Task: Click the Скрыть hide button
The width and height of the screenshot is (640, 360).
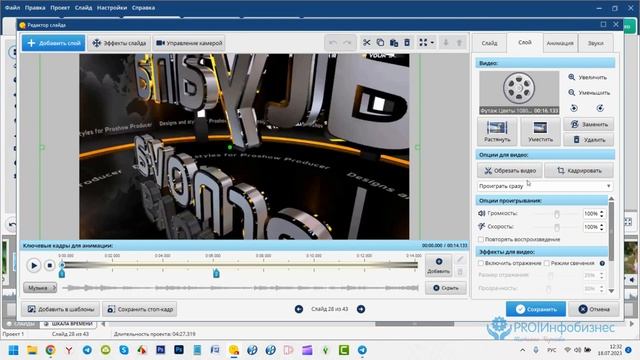Action: click(x=445, y=288)
